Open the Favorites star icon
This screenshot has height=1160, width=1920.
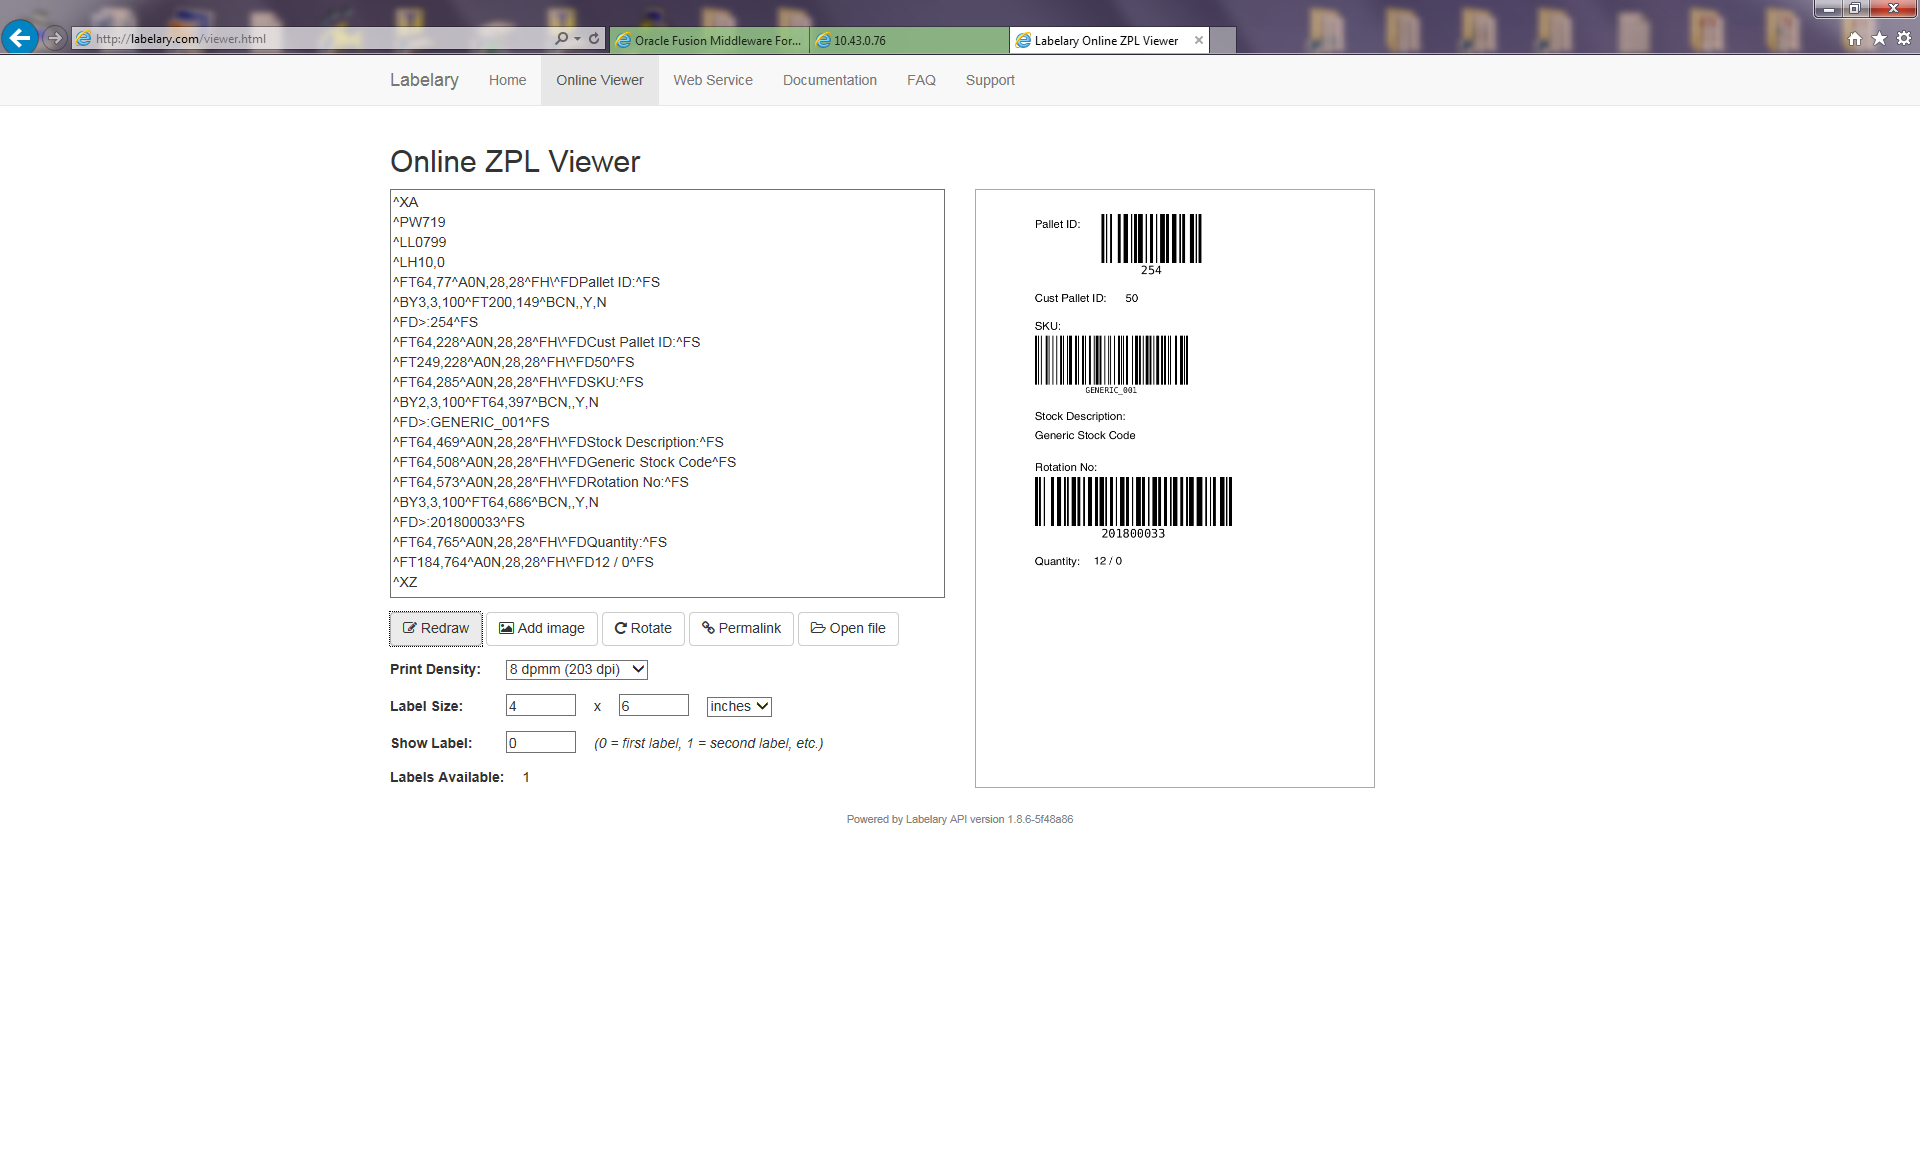pyautogui.click(x=1879, y=38)
